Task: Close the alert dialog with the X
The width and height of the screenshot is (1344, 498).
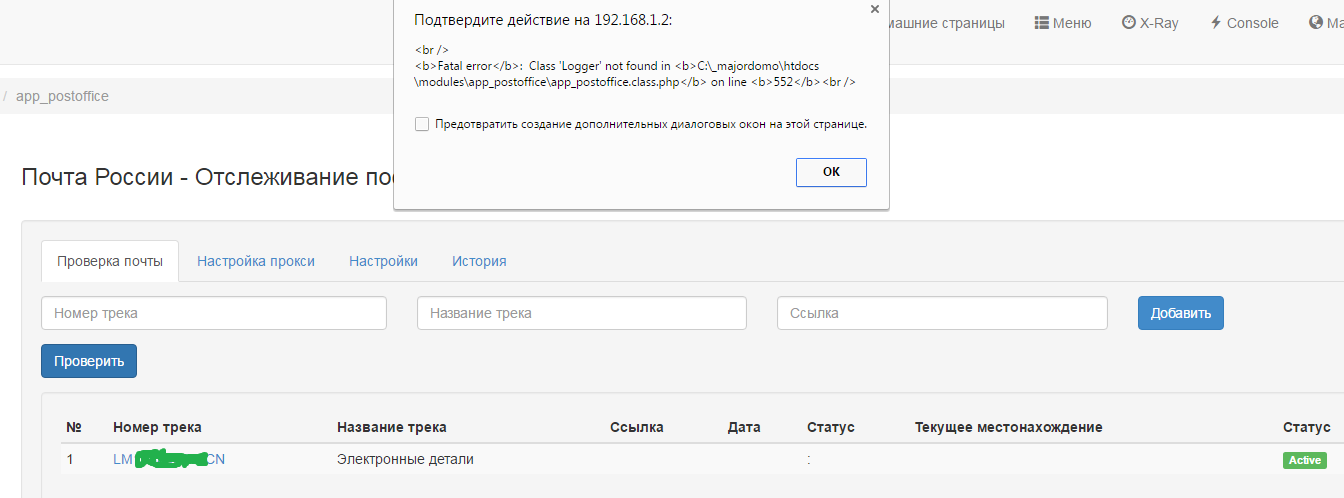Action: 875,9
